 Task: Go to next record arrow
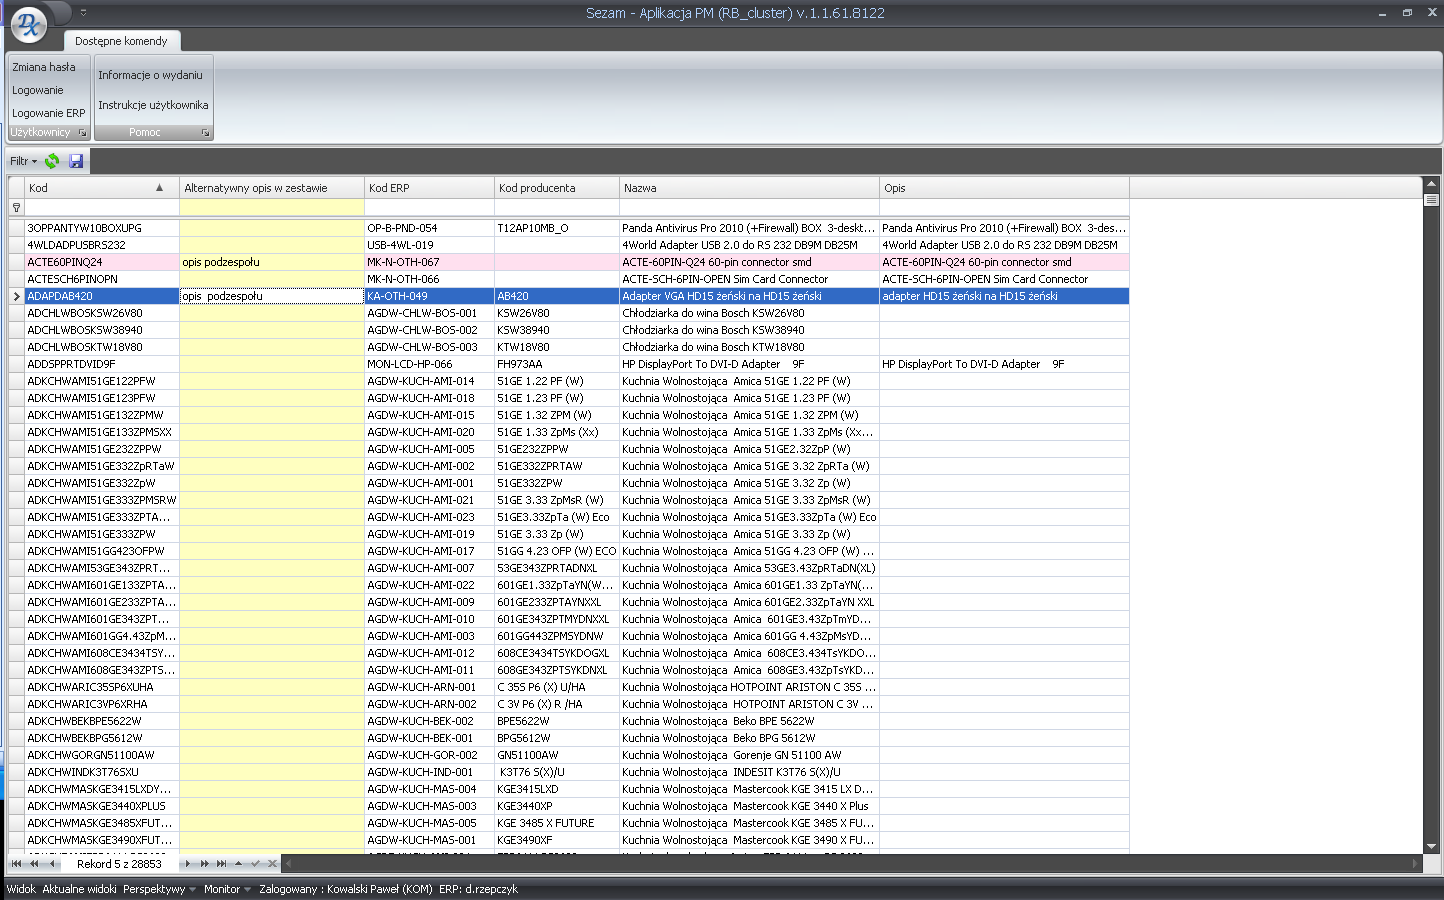[187, 864]
